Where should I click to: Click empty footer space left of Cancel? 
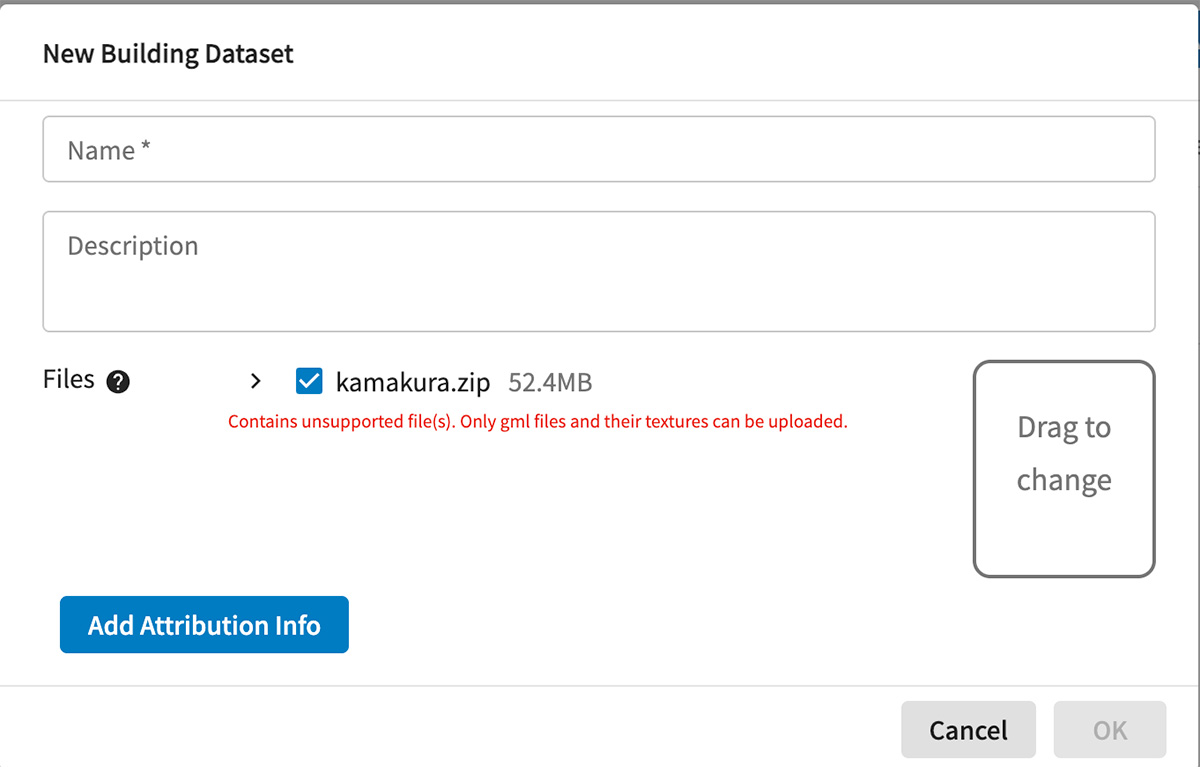[x=450, y=729]
